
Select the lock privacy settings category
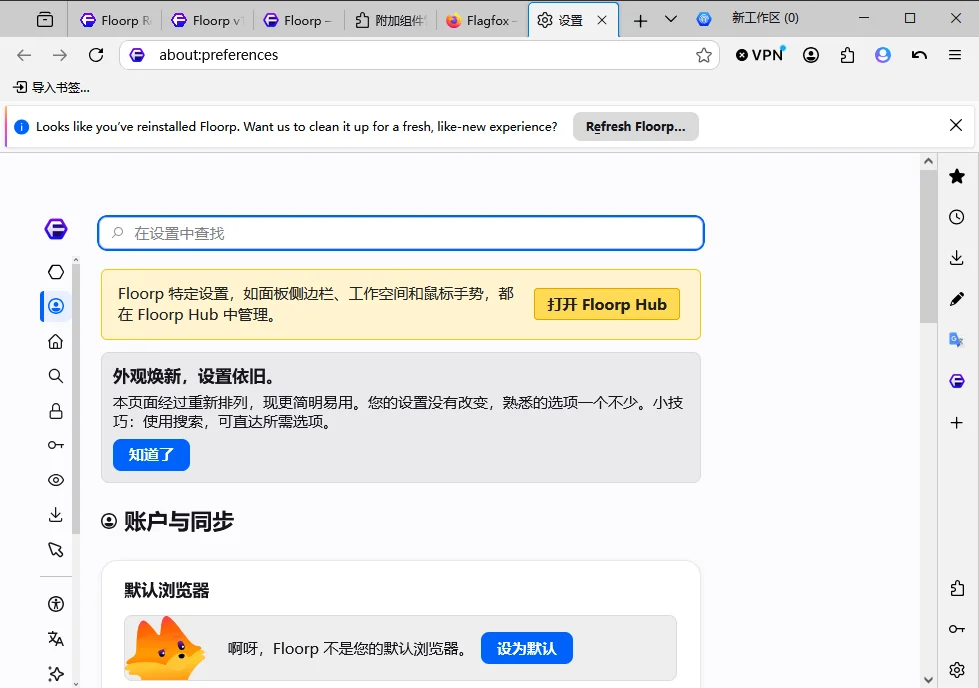point(56,411)
